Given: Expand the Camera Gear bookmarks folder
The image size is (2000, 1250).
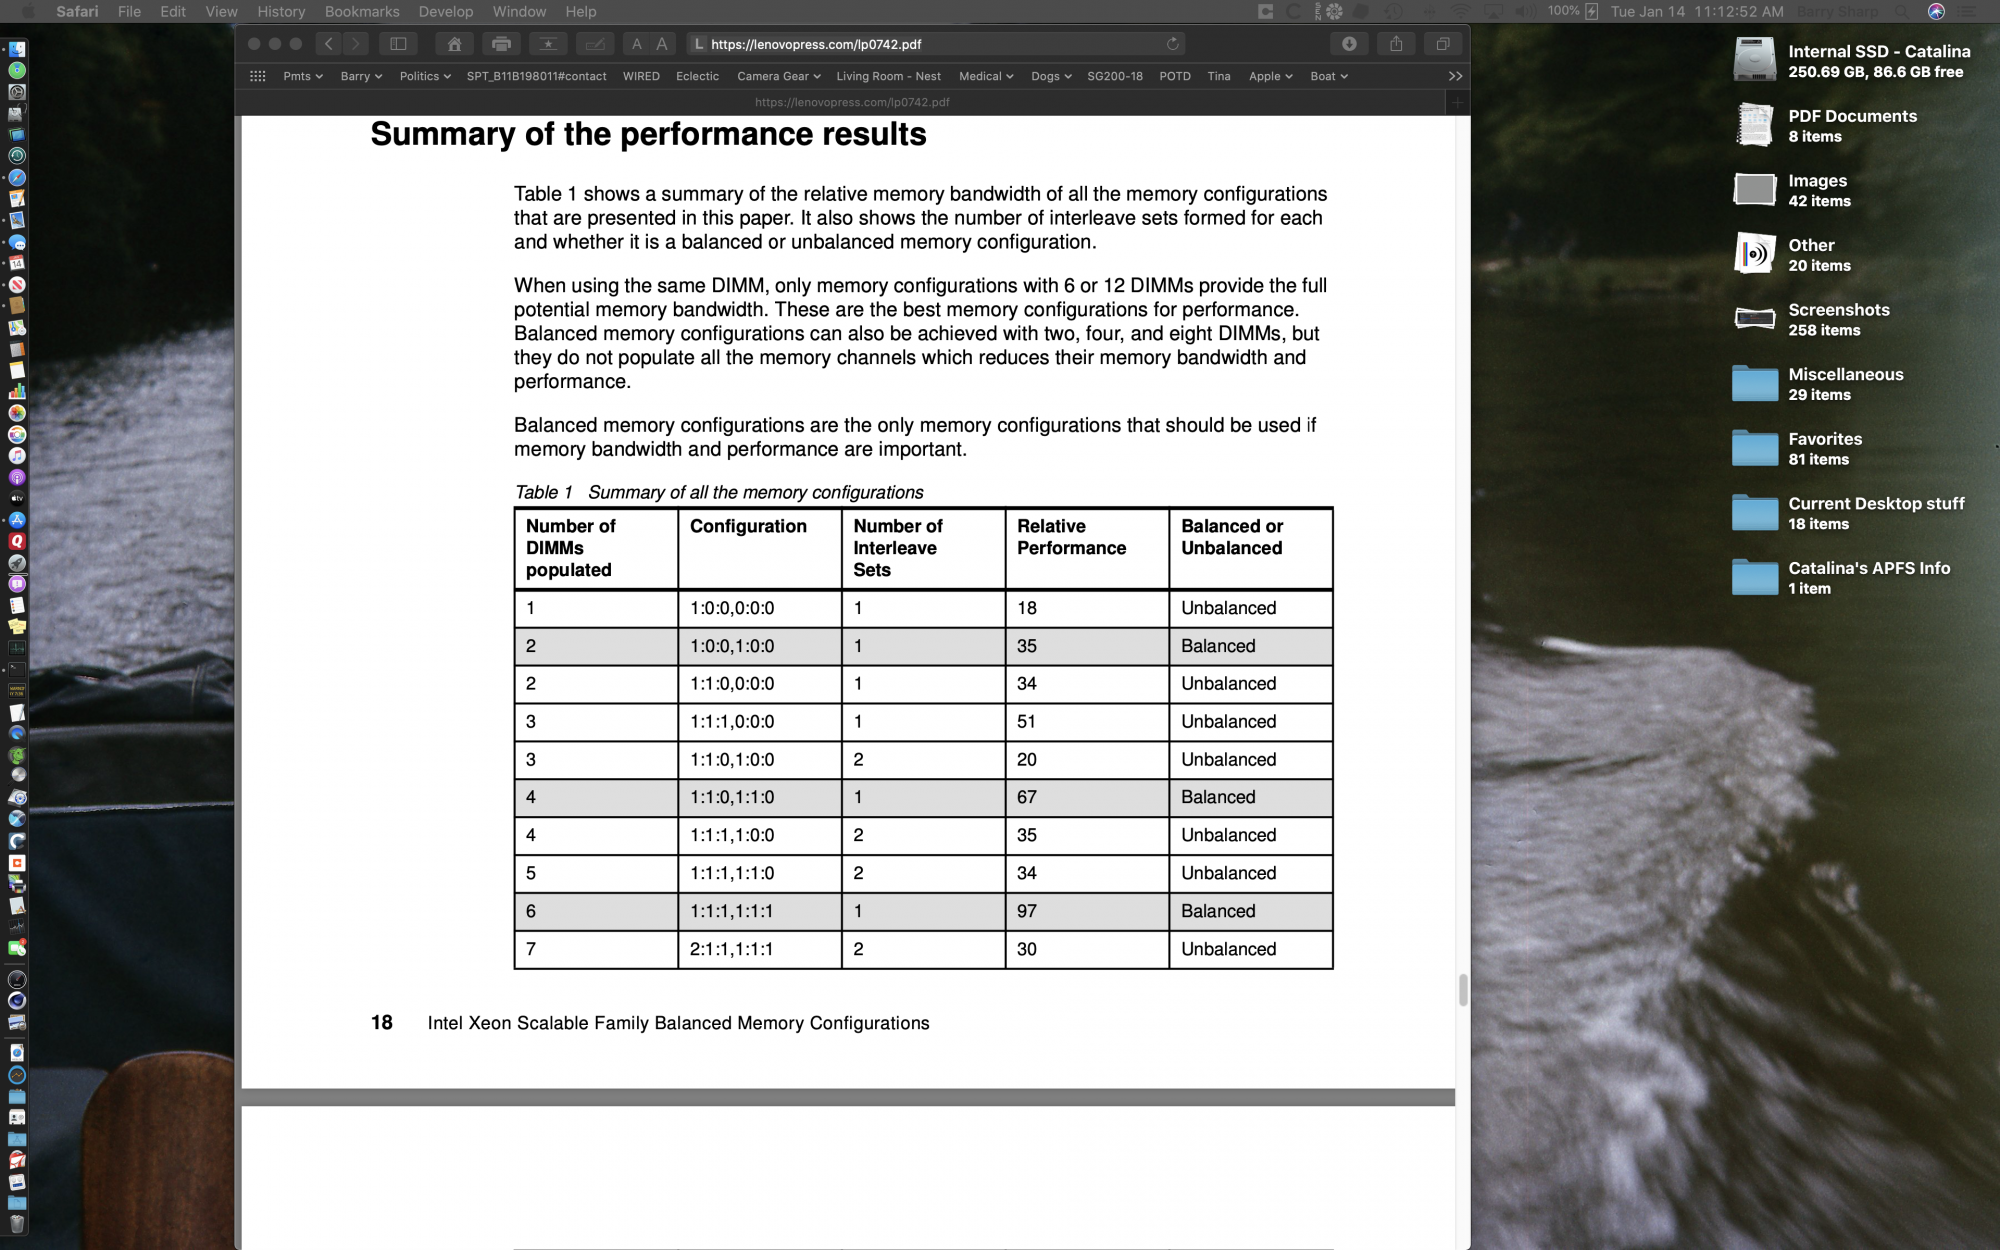Looking at the screenshot, I should [x=778, y=76].
